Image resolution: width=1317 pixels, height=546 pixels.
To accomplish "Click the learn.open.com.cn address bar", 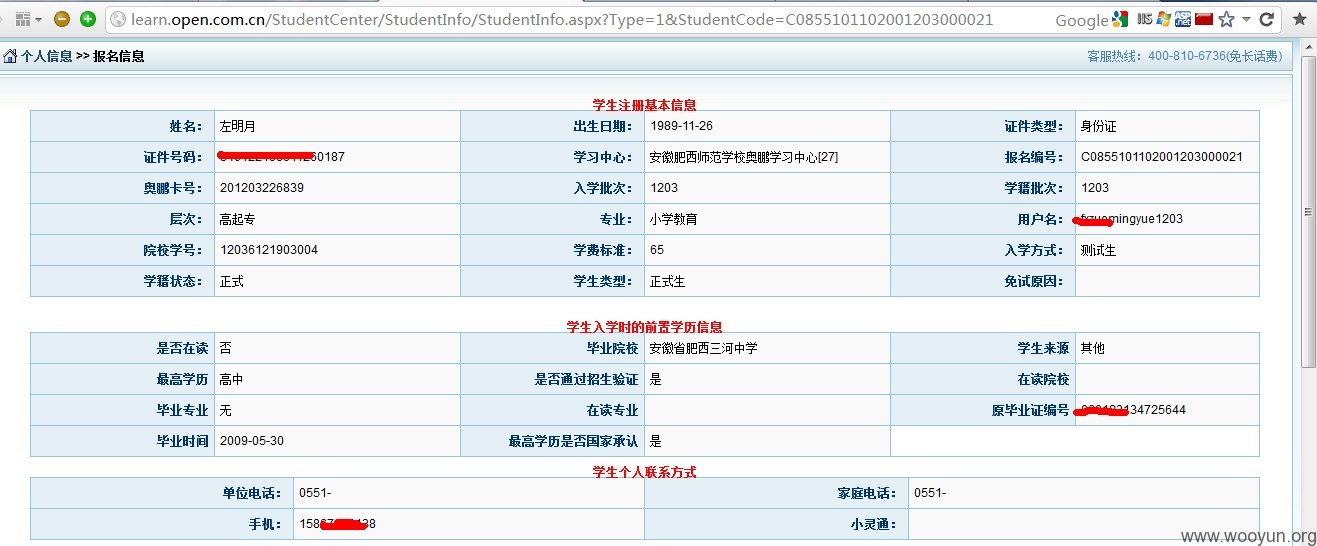I will [x=561, y=19].
